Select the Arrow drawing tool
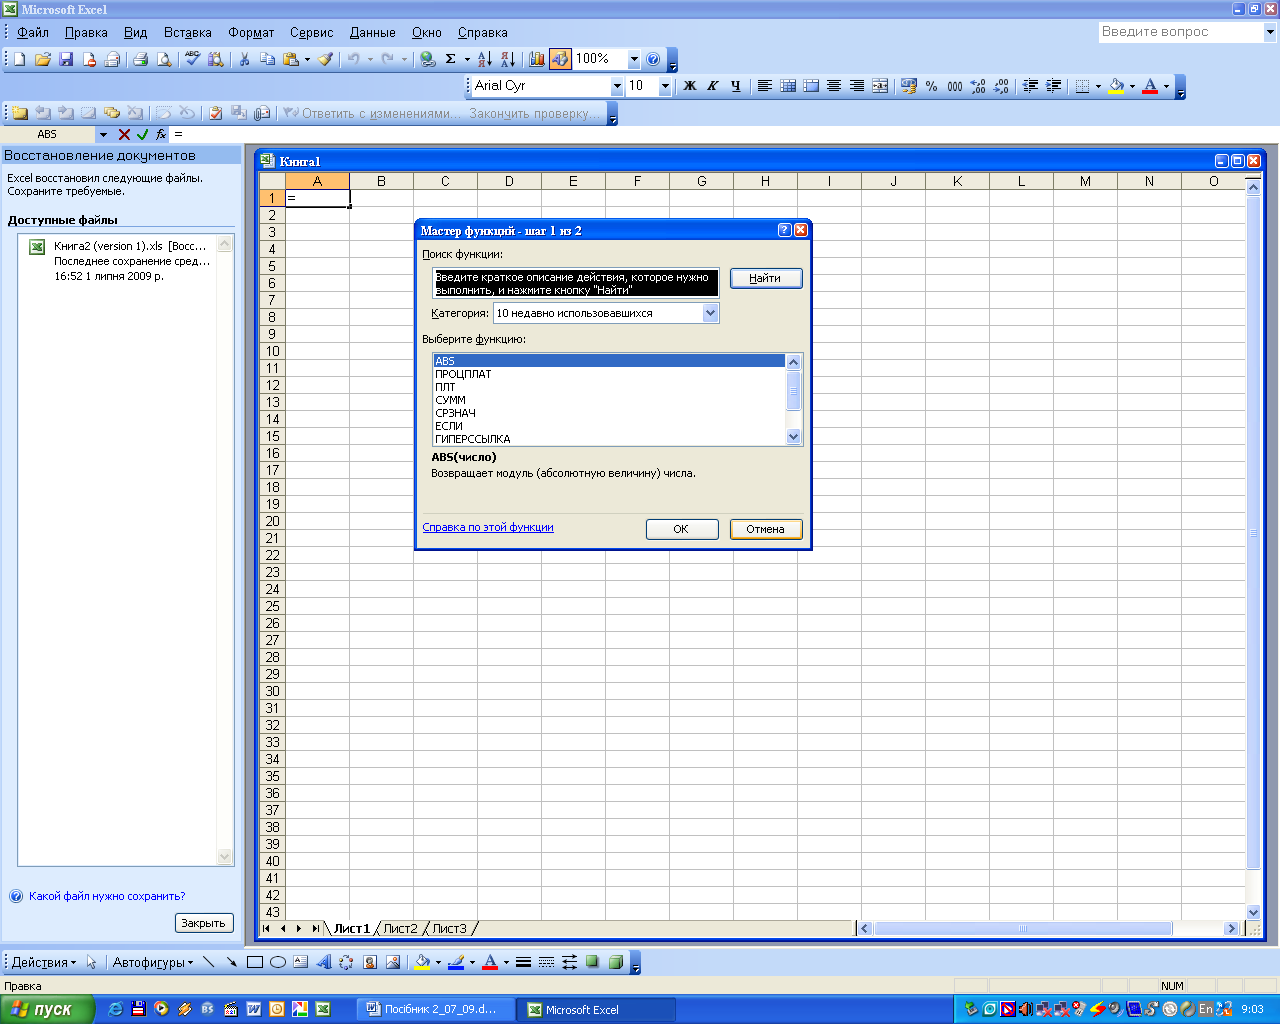The height and width of the screenshot is (1024, 1280). click(x=231, y=962)
